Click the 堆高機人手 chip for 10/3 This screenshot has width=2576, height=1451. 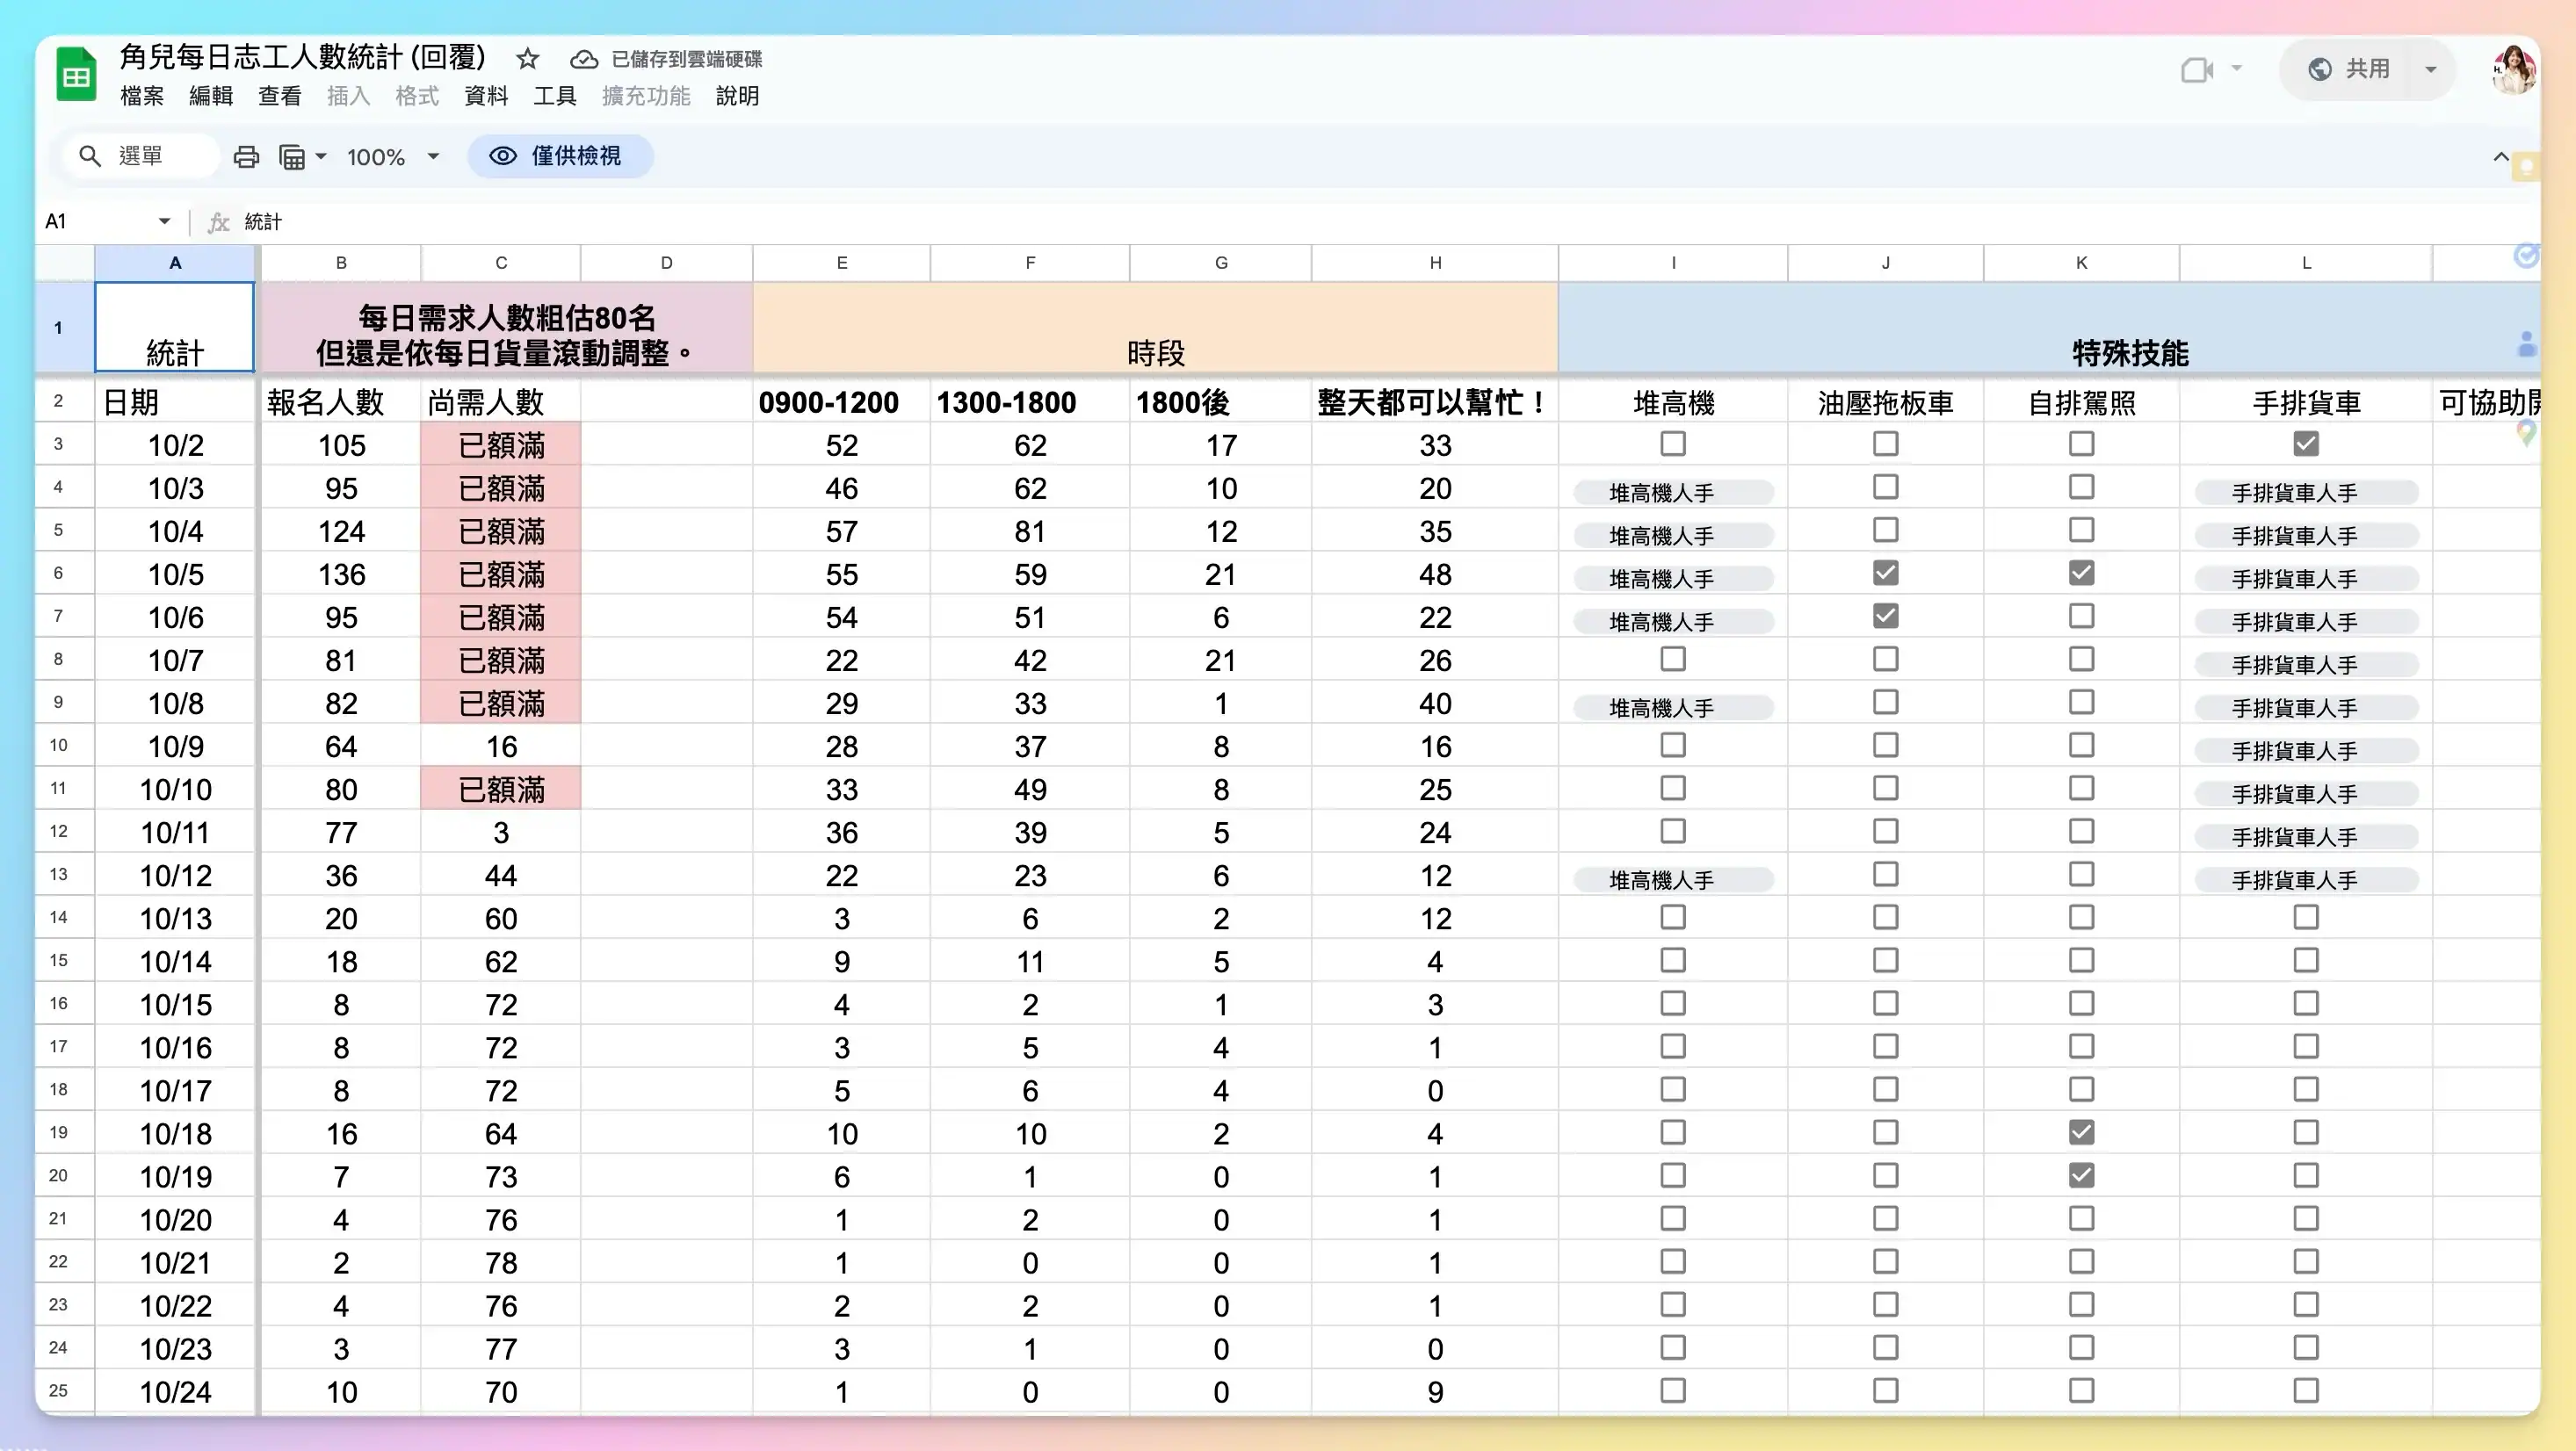pyautogui.click(x=1673, y=493)
